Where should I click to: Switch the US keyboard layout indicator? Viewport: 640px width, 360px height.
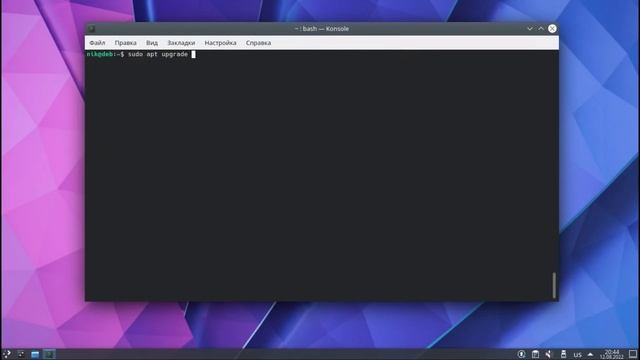[x=577, y=355]
